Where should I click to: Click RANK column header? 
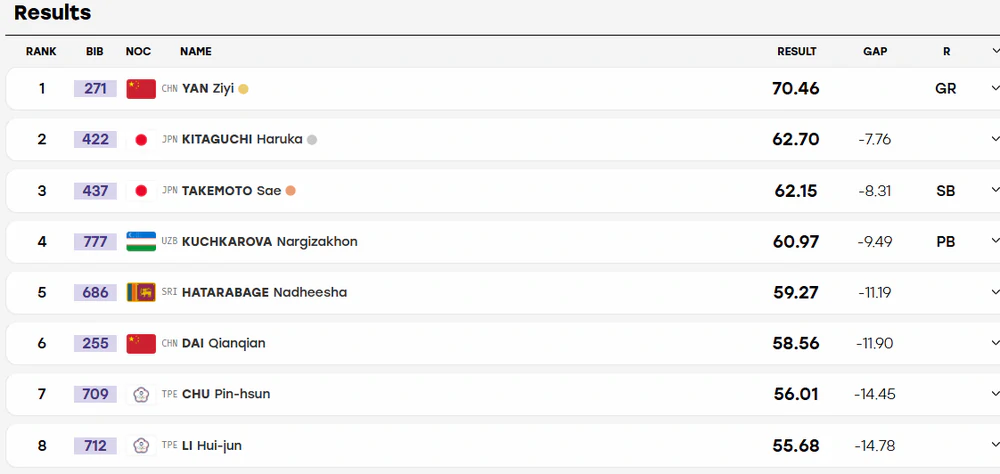tap(41, 52)
